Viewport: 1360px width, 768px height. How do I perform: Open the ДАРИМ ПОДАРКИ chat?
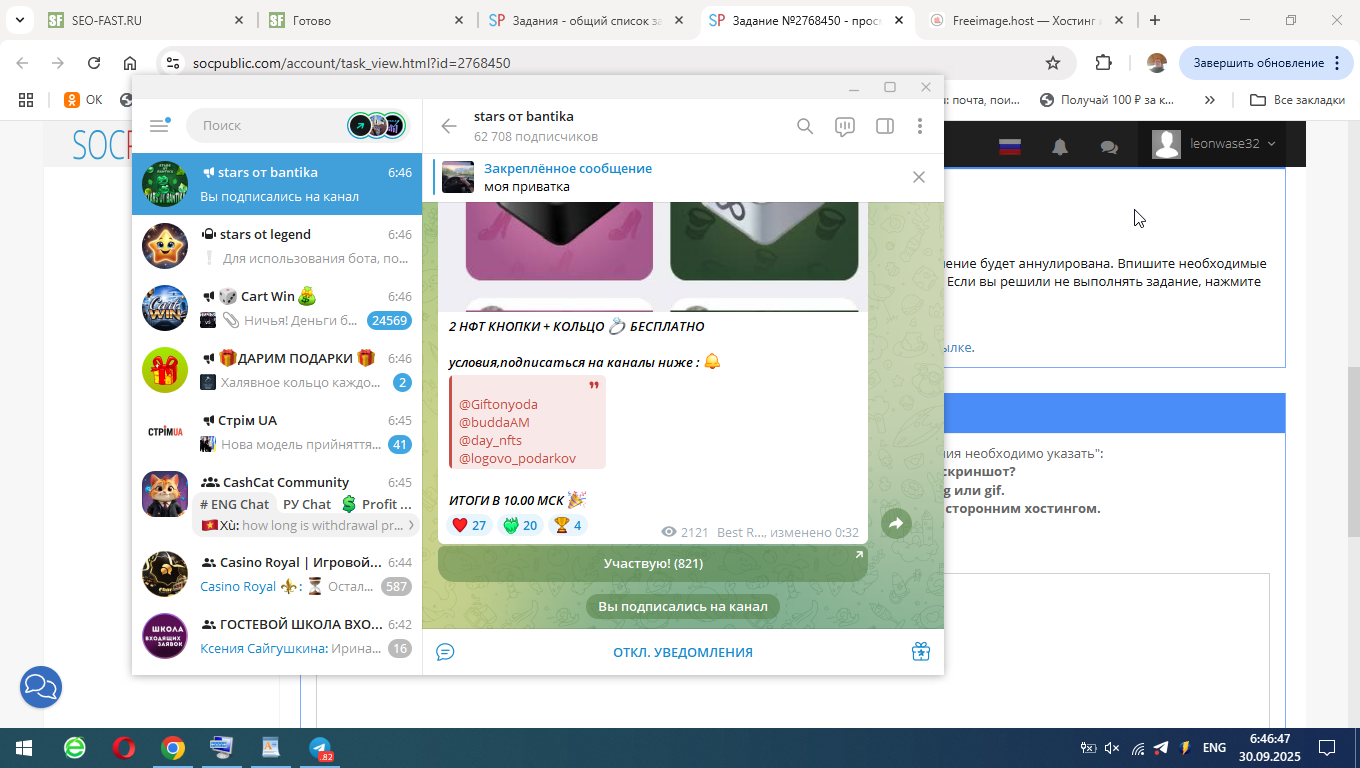point(277,370)
